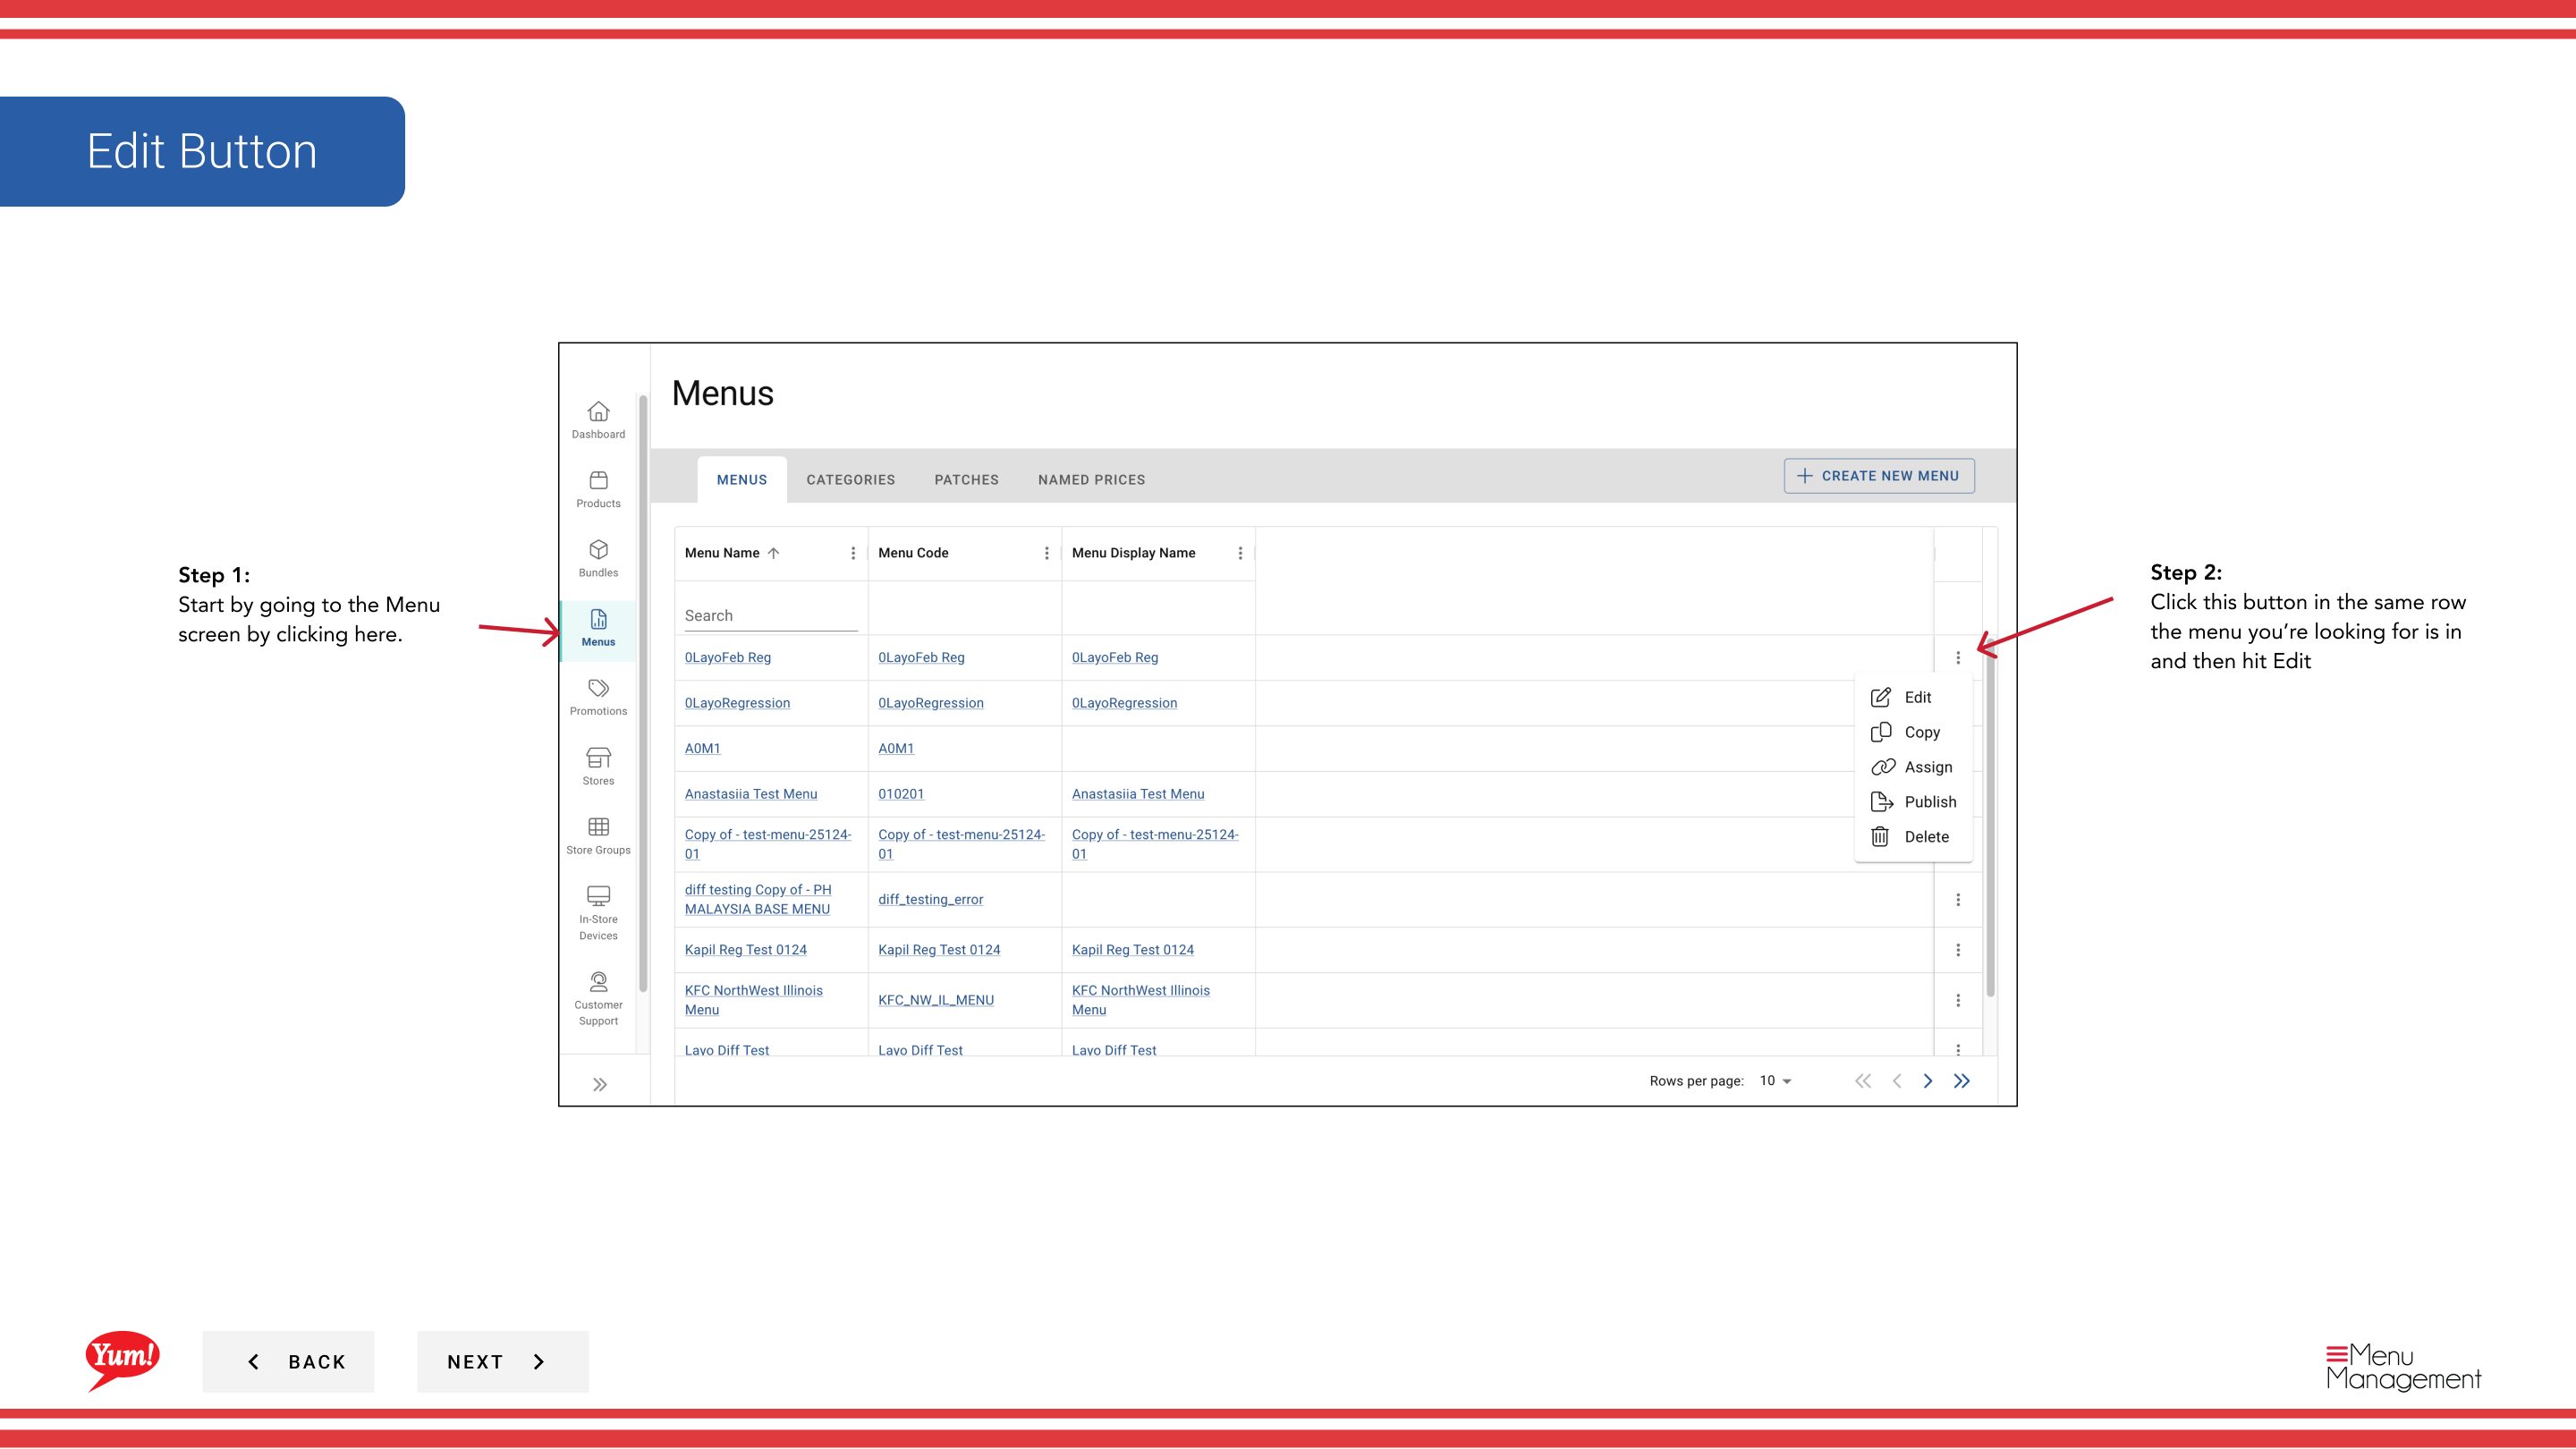
Task: Open row actions for Kapil Reg Test 0124
Action: [1957, 950]
